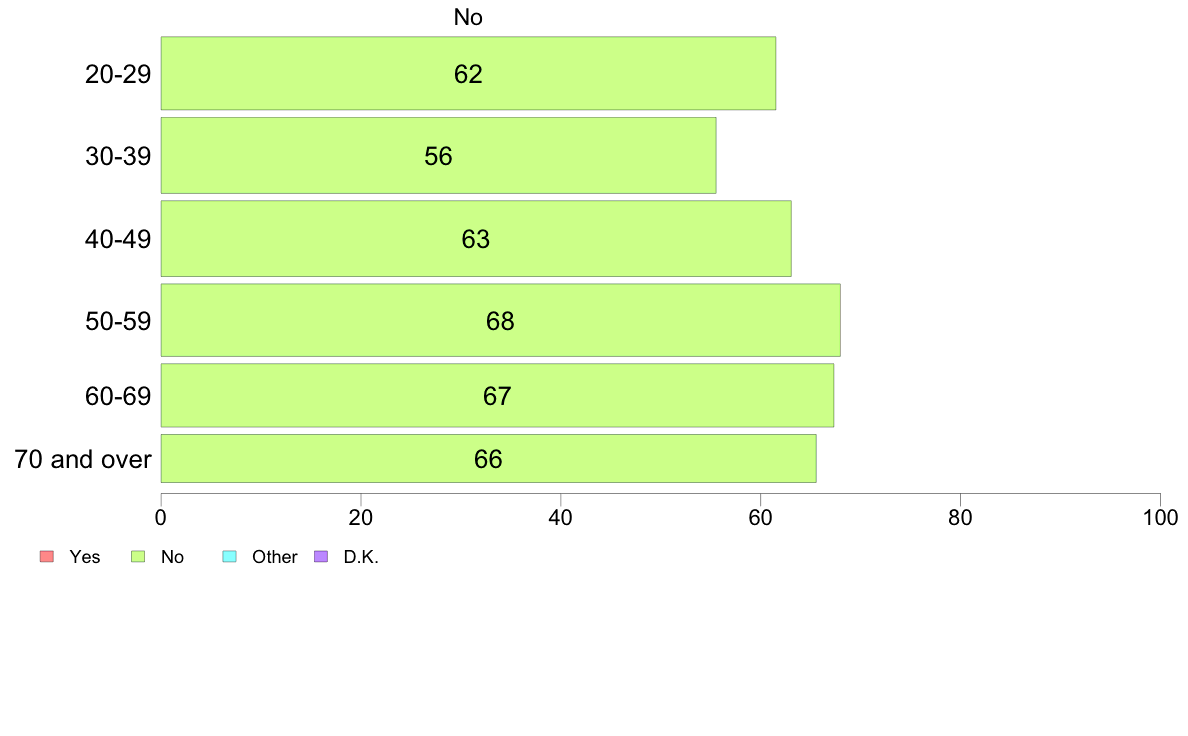Select the 60-69 bar showing 67

pyautogui.click(x=497, y=396)
